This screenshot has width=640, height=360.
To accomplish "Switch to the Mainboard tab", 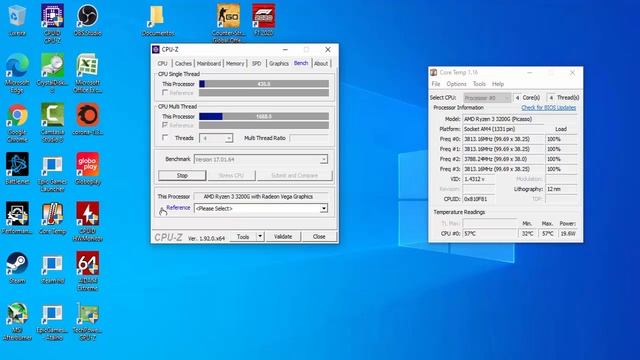I will pos(209,64).
